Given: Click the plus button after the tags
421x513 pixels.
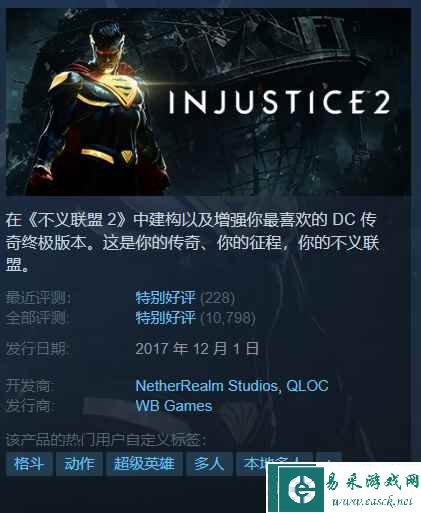Looking at the screenshot, I should [329, 459].
